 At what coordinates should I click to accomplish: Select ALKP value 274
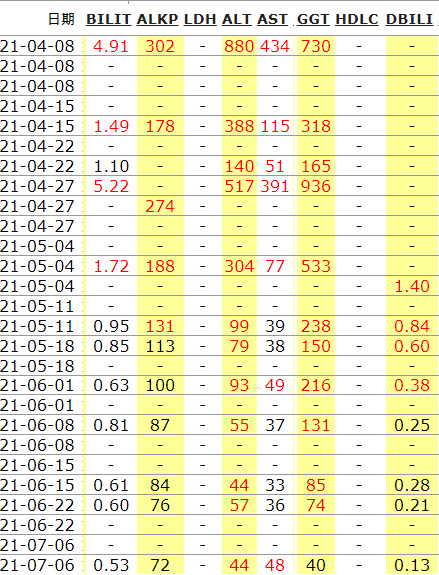(160, 206)
